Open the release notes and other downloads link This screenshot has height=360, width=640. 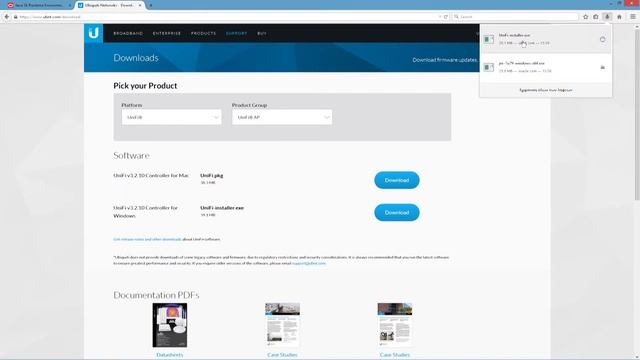pos(147,239)
